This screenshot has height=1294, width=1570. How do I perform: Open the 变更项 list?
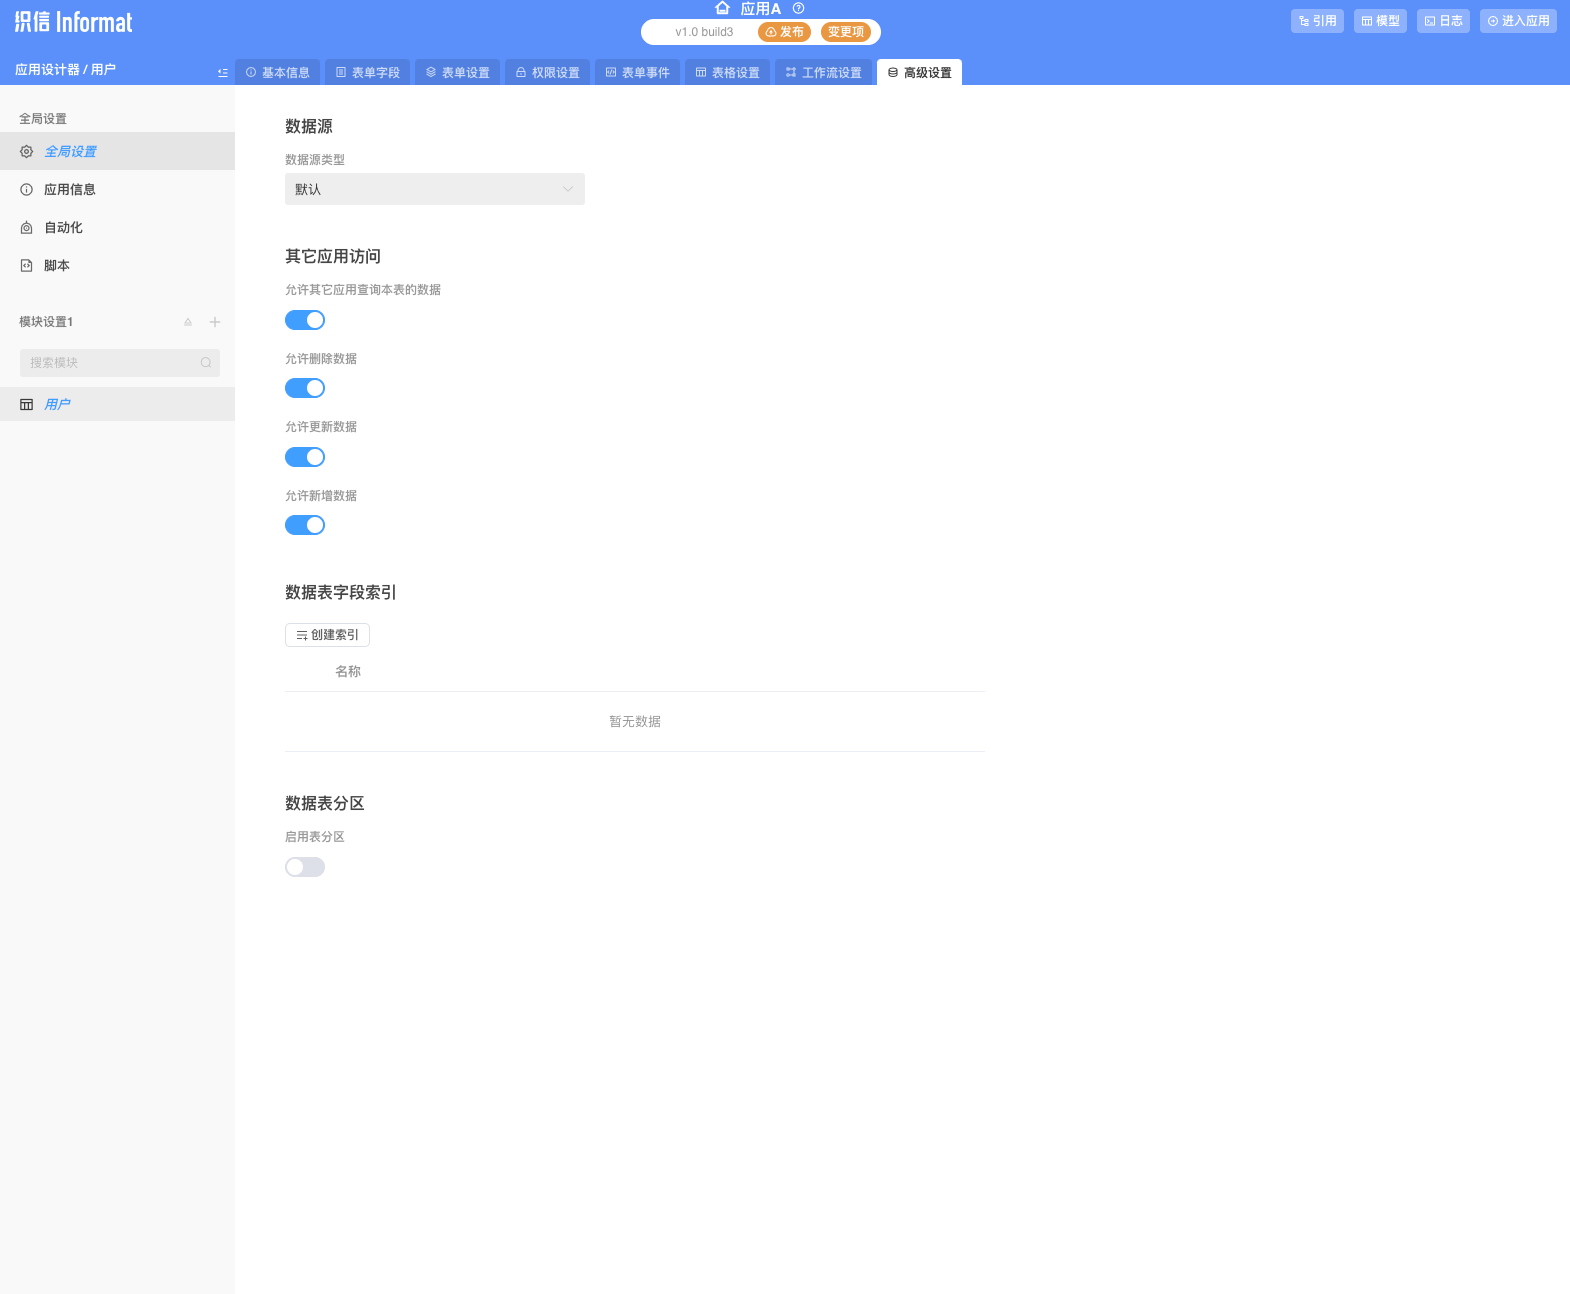click(x=845, y=32)
